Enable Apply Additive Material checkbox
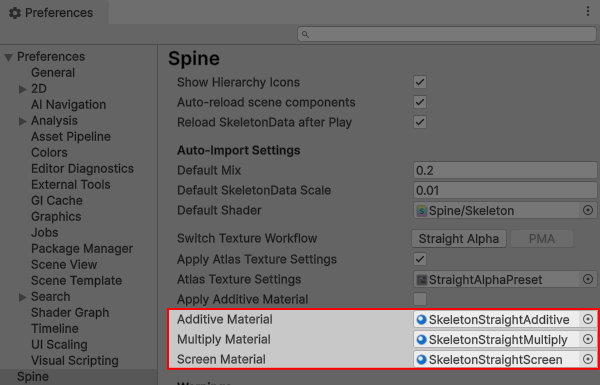The image size is (600, 385). tap(420, 299)
